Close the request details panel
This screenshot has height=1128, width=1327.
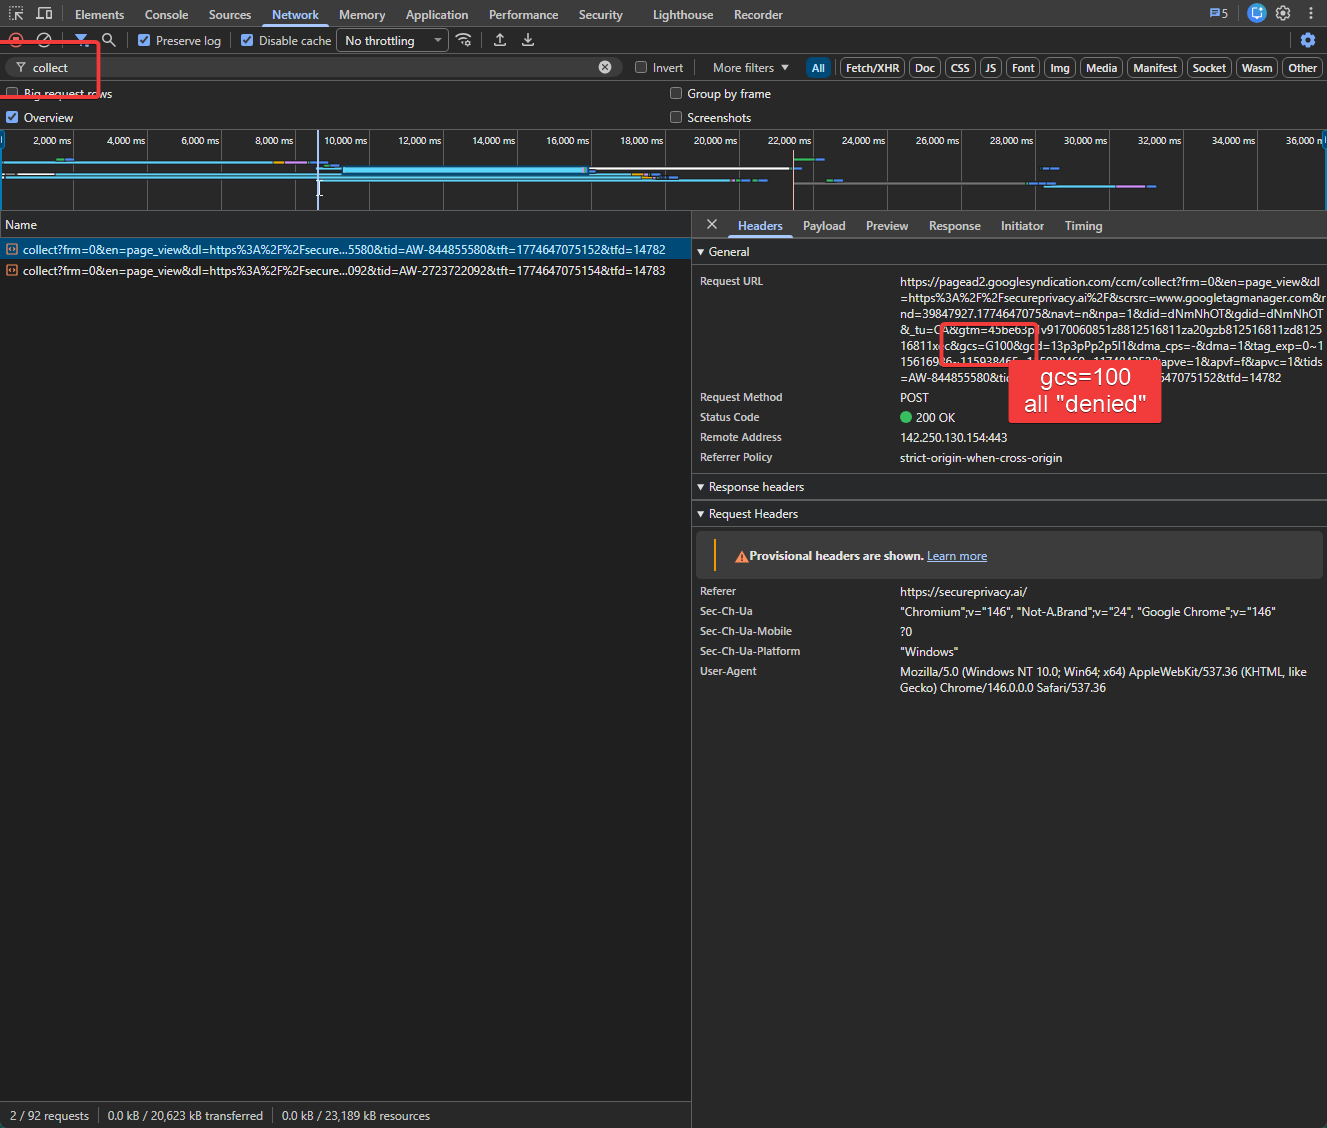click(712, 225)
